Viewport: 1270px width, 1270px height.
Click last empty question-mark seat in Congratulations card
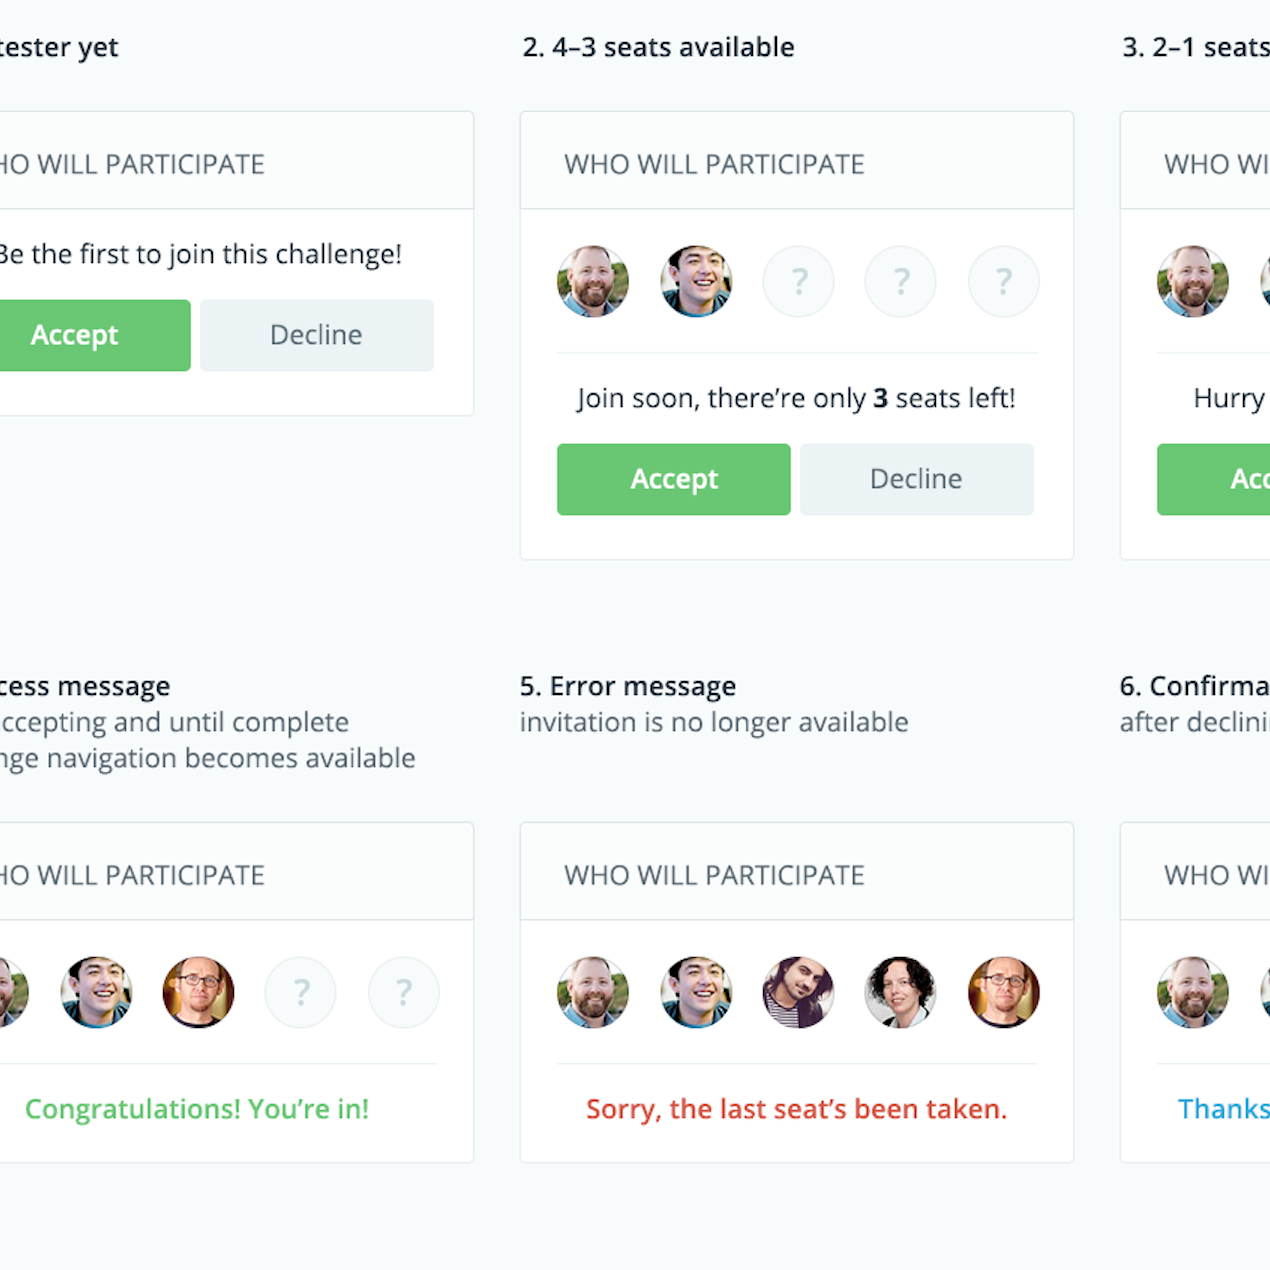pyautogui.click(x=403, y=992)
